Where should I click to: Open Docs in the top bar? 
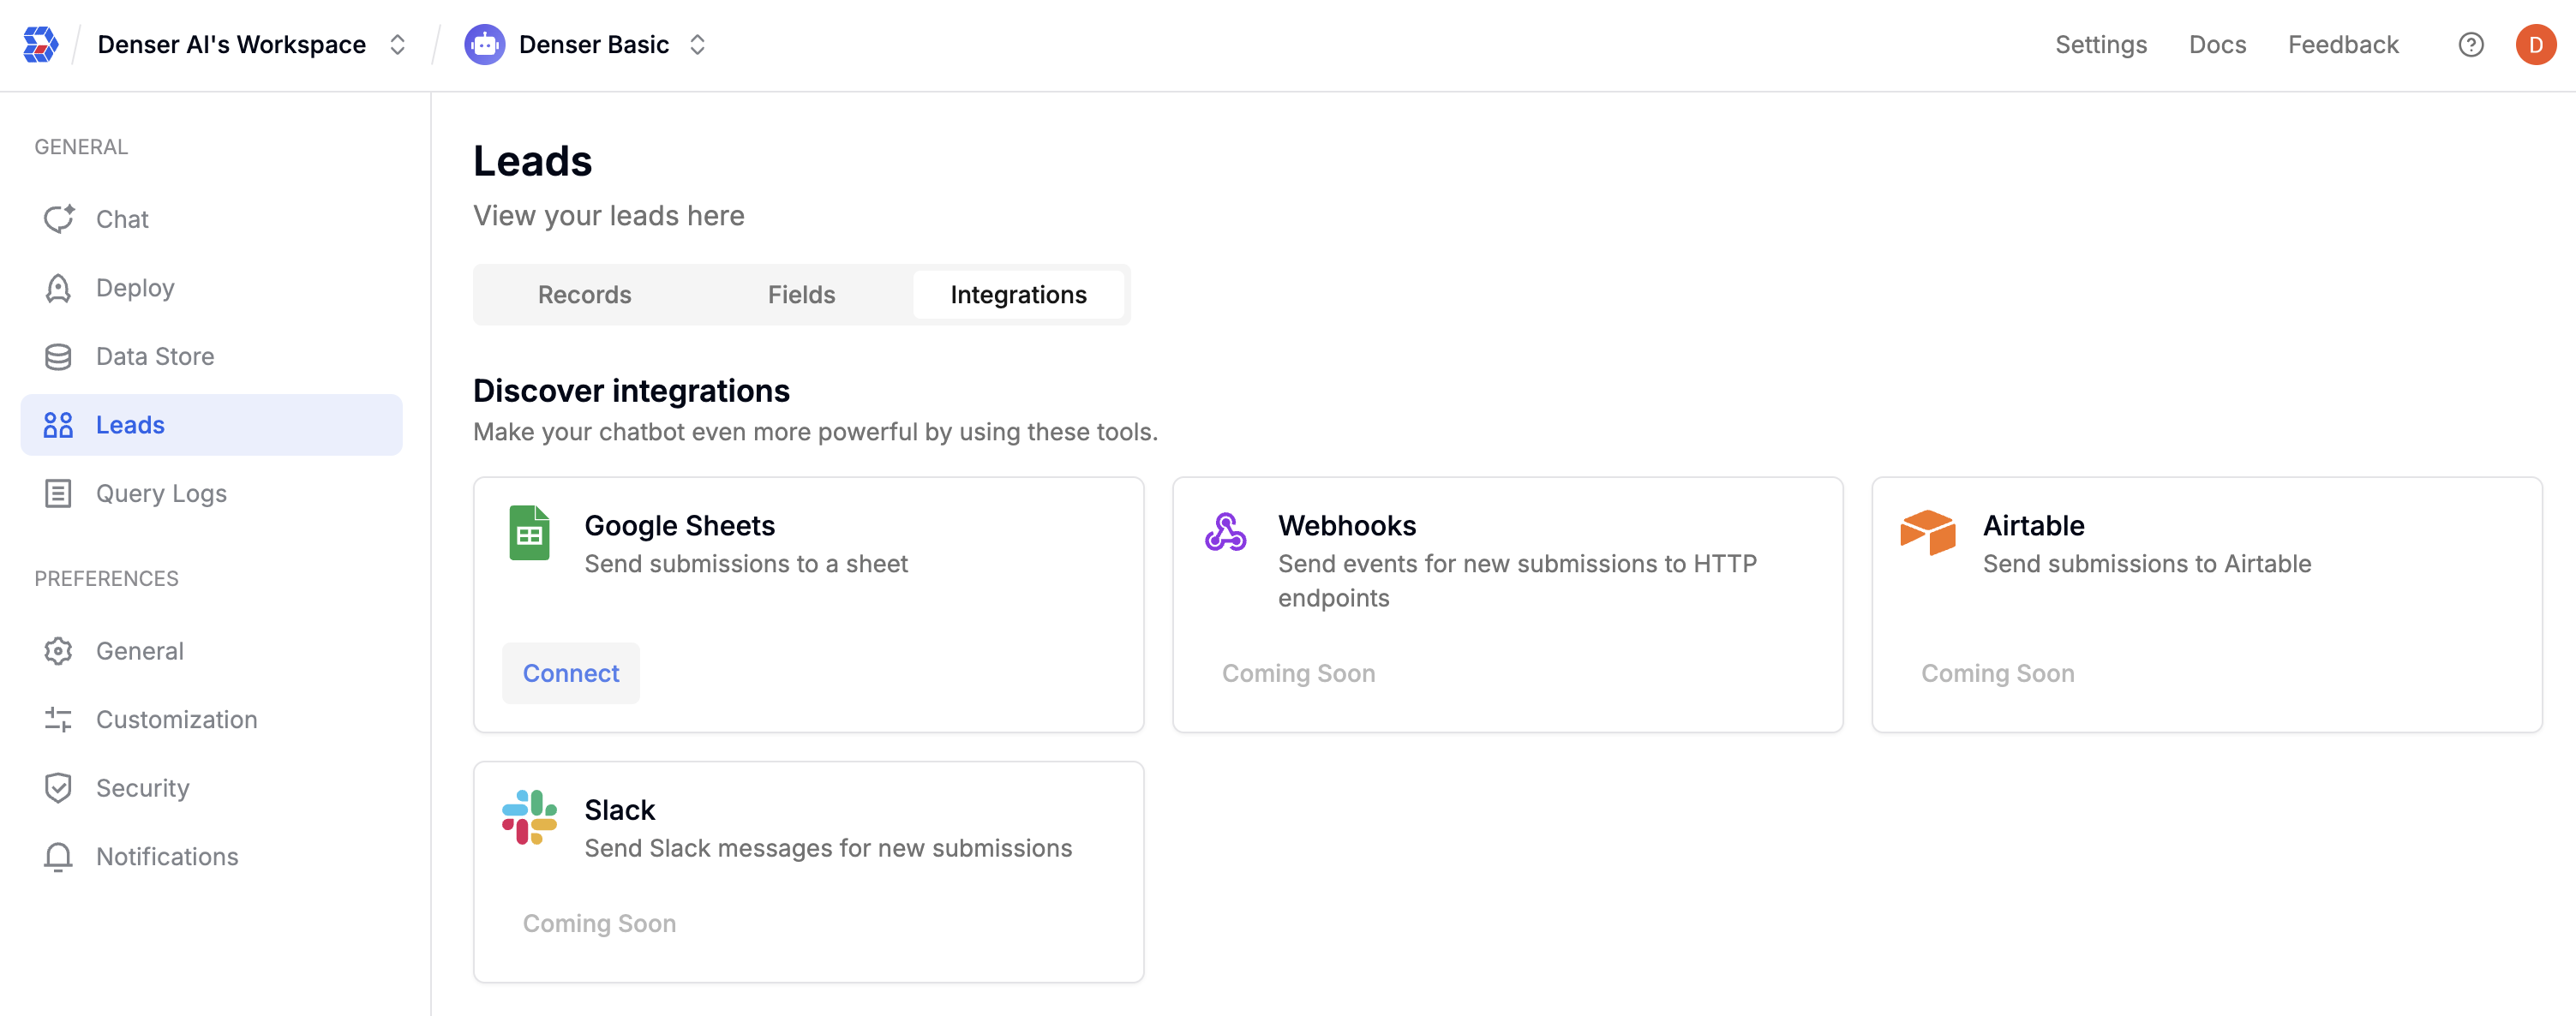pyautogui.click(x=2217, y=45)
